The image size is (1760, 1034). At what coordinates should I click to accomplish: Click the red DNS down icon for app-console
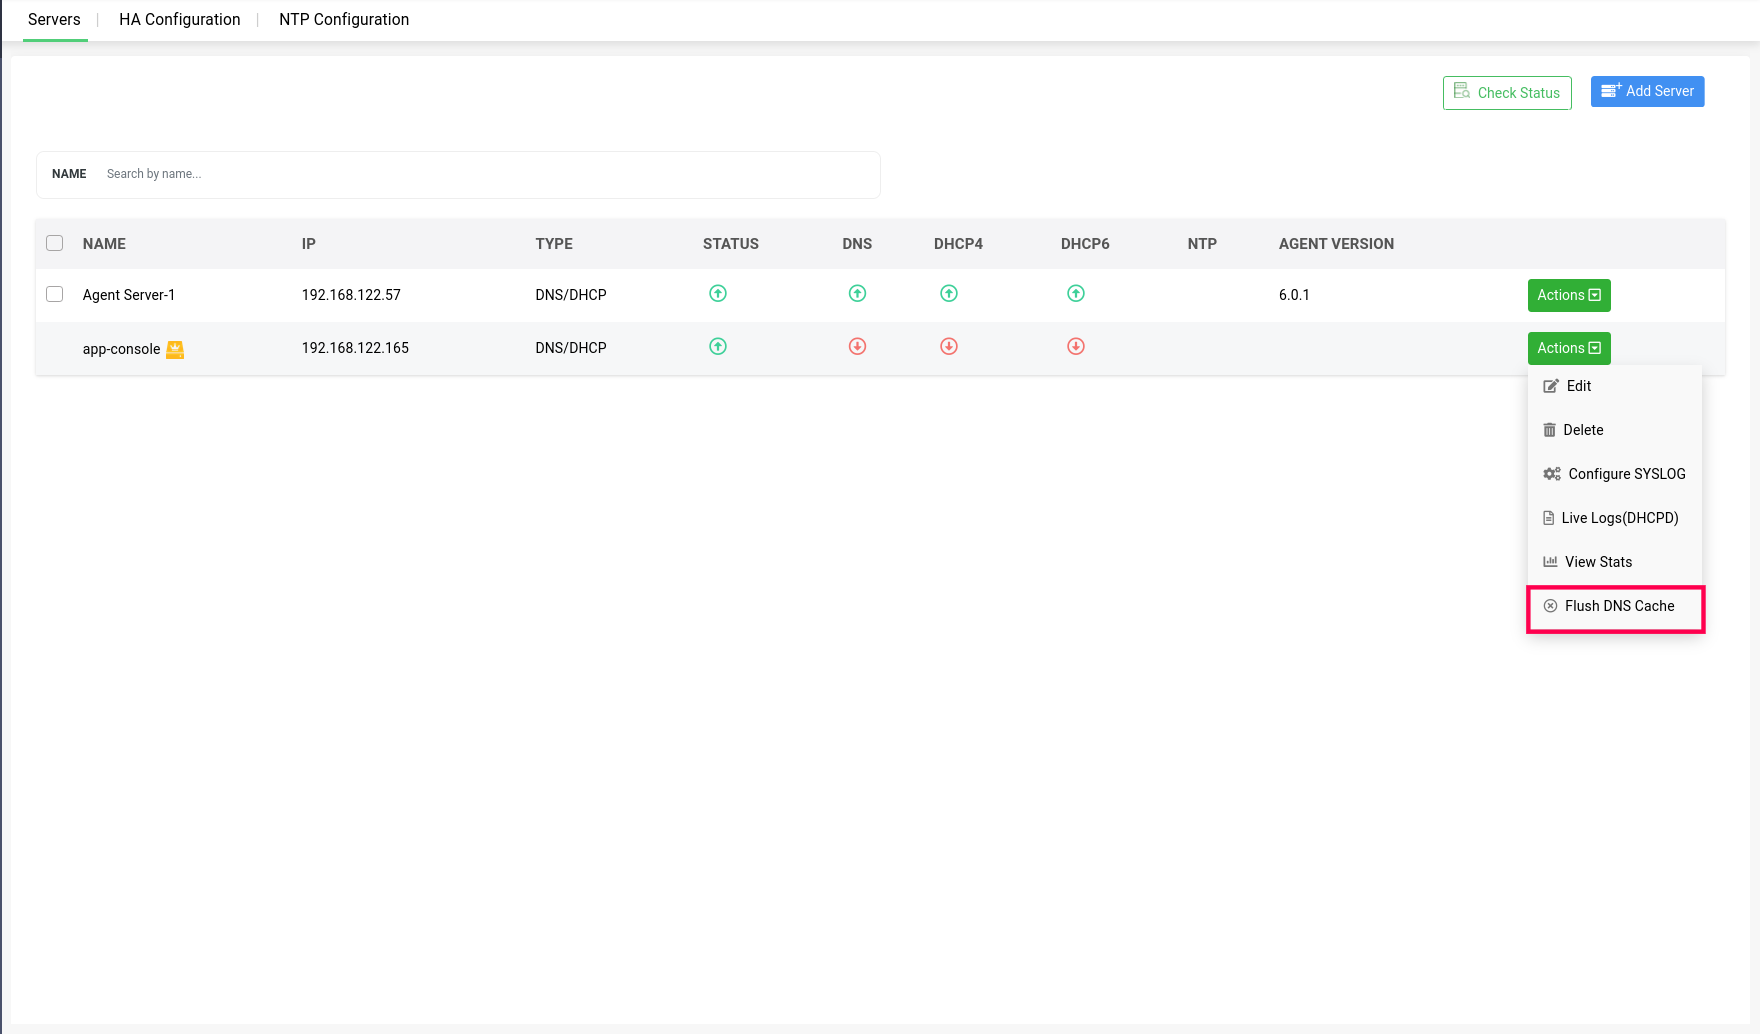(857, 347)
